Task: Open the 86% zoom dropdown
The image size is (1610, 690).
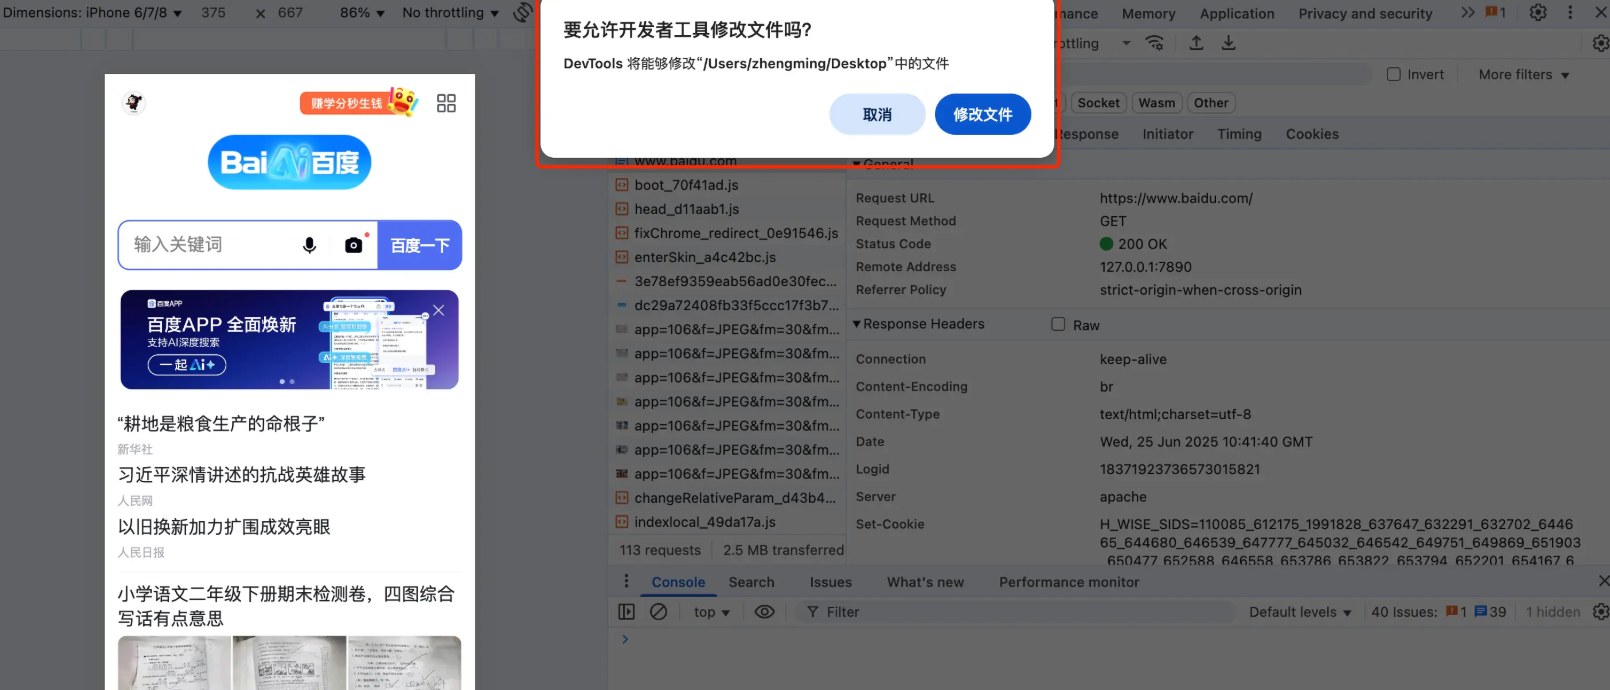Action: (x=362, y=13)
